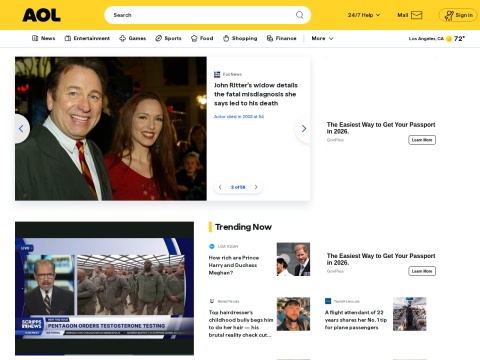Screen dimensions: 480x360
Task: Click the Entertainment icon
Action: pyautogui.click(x=68, y=38)
